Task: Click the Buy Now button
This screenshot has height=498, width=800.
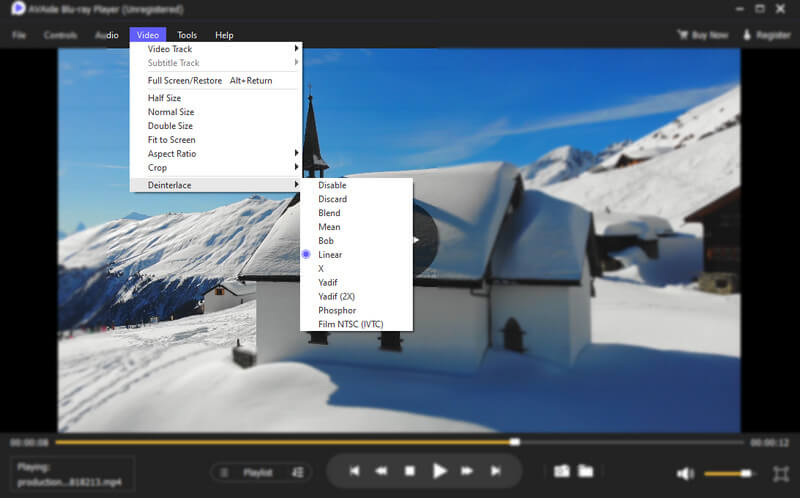Action: click(703, 35)
